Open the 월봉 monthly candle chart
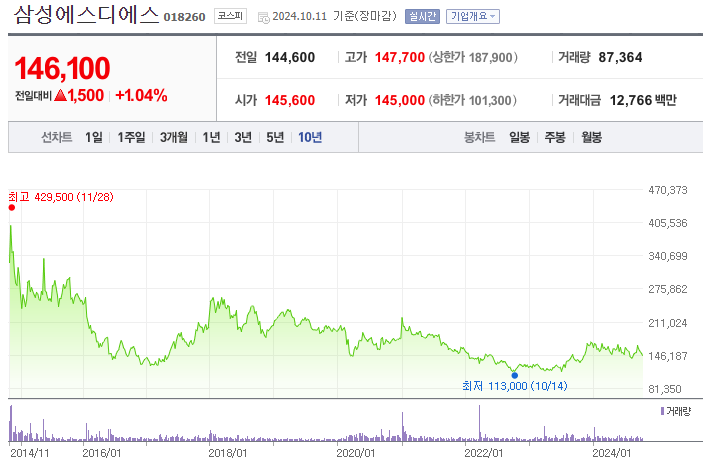The image size is (703, 473). tap(591, 137)
